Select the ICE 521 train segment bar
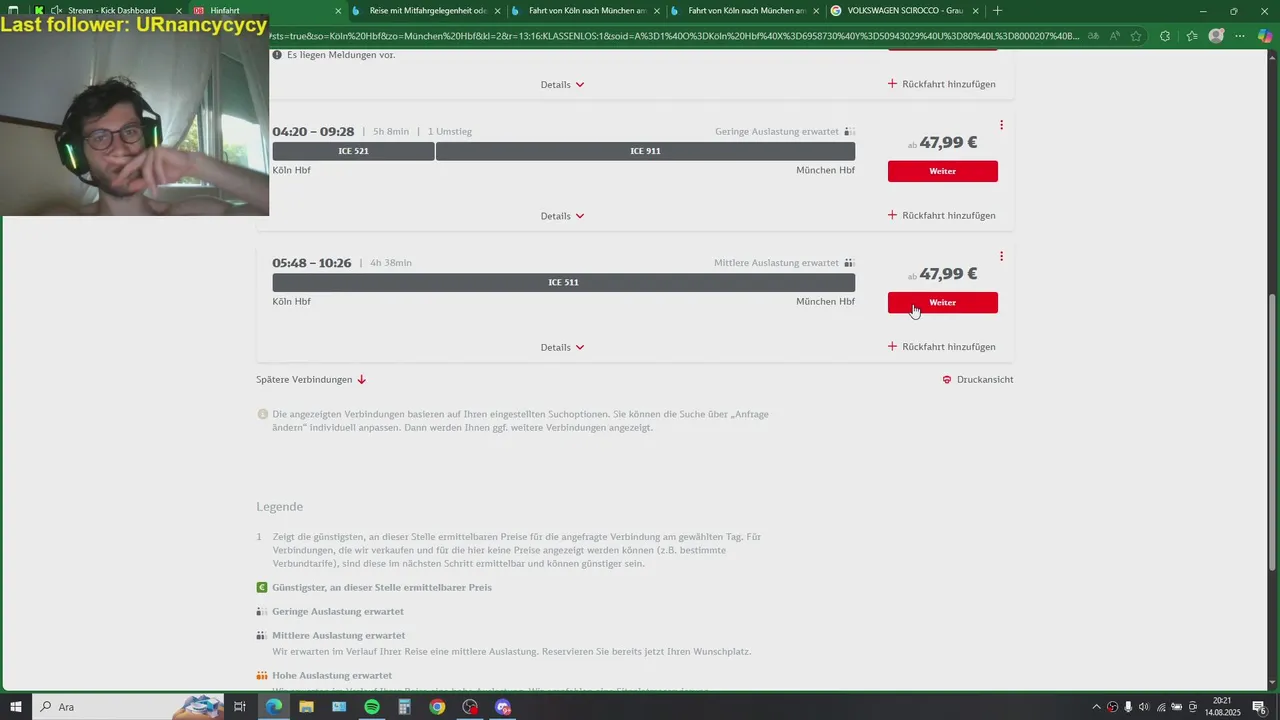Image resolution: width=1280 pixels, height=720 pixels. (353, 151)
